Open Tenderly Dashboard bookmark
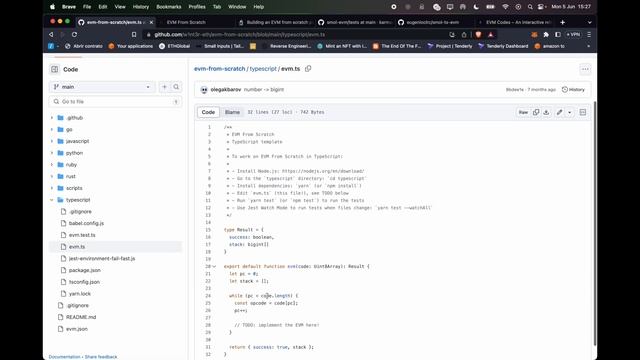 pos(503,46)
